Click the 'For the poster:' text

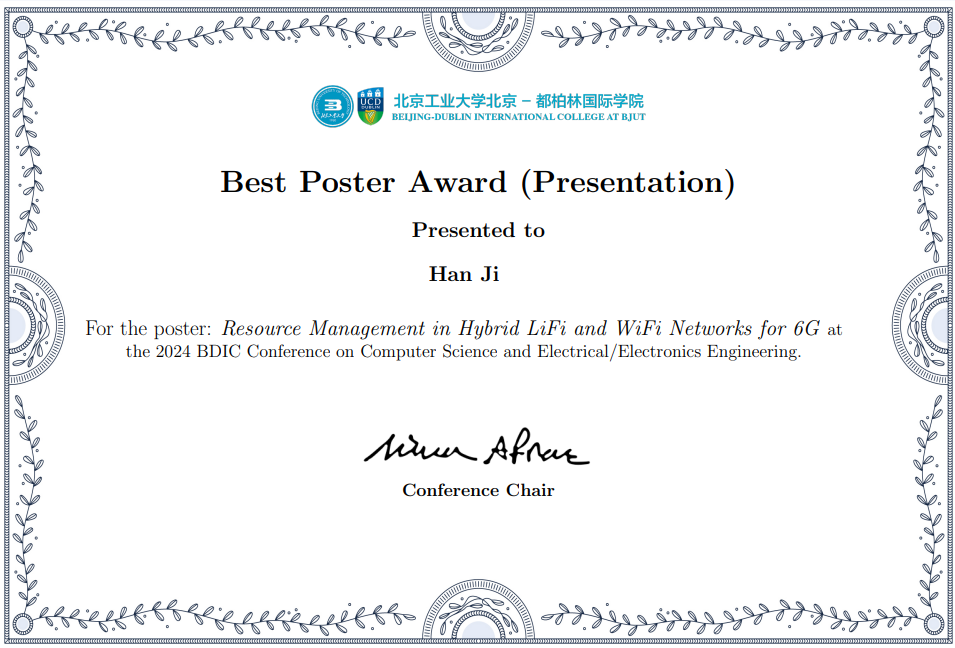point(149,328)
